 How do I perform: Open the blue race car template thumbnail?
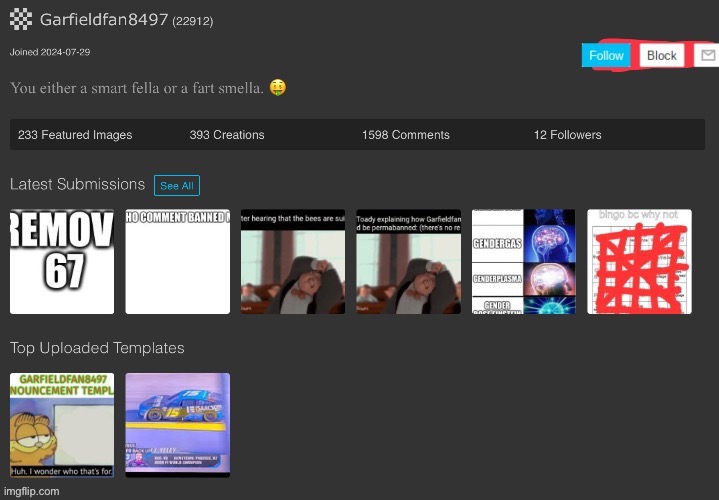(x=178, y=425)
